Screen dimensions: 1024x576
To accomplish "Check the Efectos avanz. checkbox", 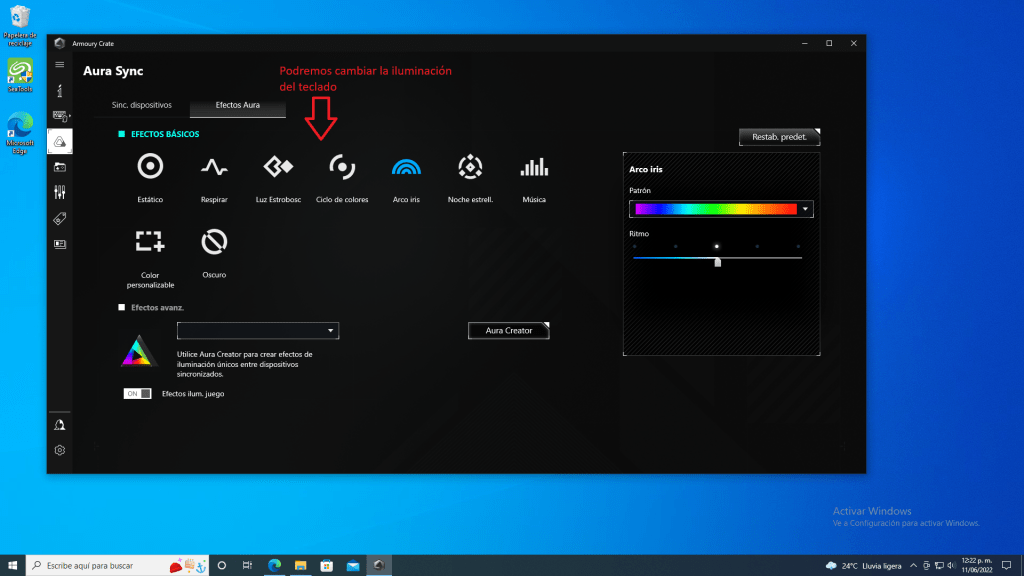I will [x=122, y=308].
